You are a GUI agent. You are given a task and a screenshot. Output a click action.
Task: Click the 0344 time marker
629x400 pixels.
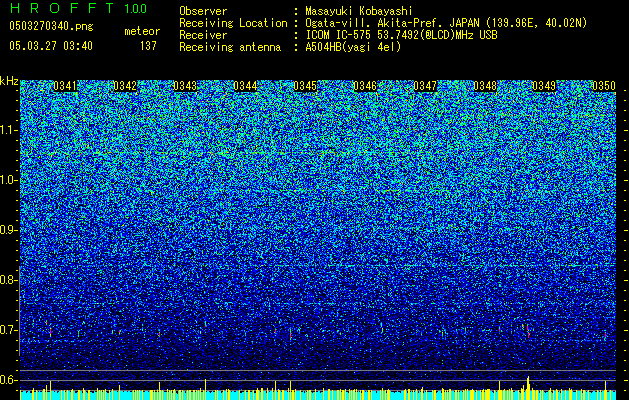point(245,86)
